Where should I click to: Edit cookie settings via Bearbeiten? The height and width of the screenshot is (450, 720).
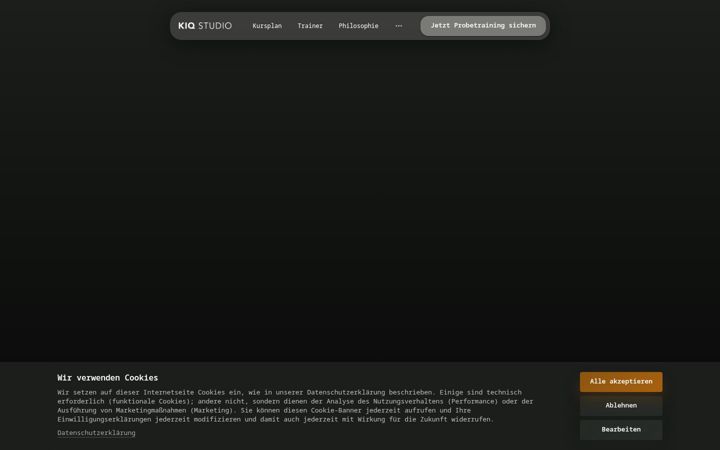[x=621, y=430]
